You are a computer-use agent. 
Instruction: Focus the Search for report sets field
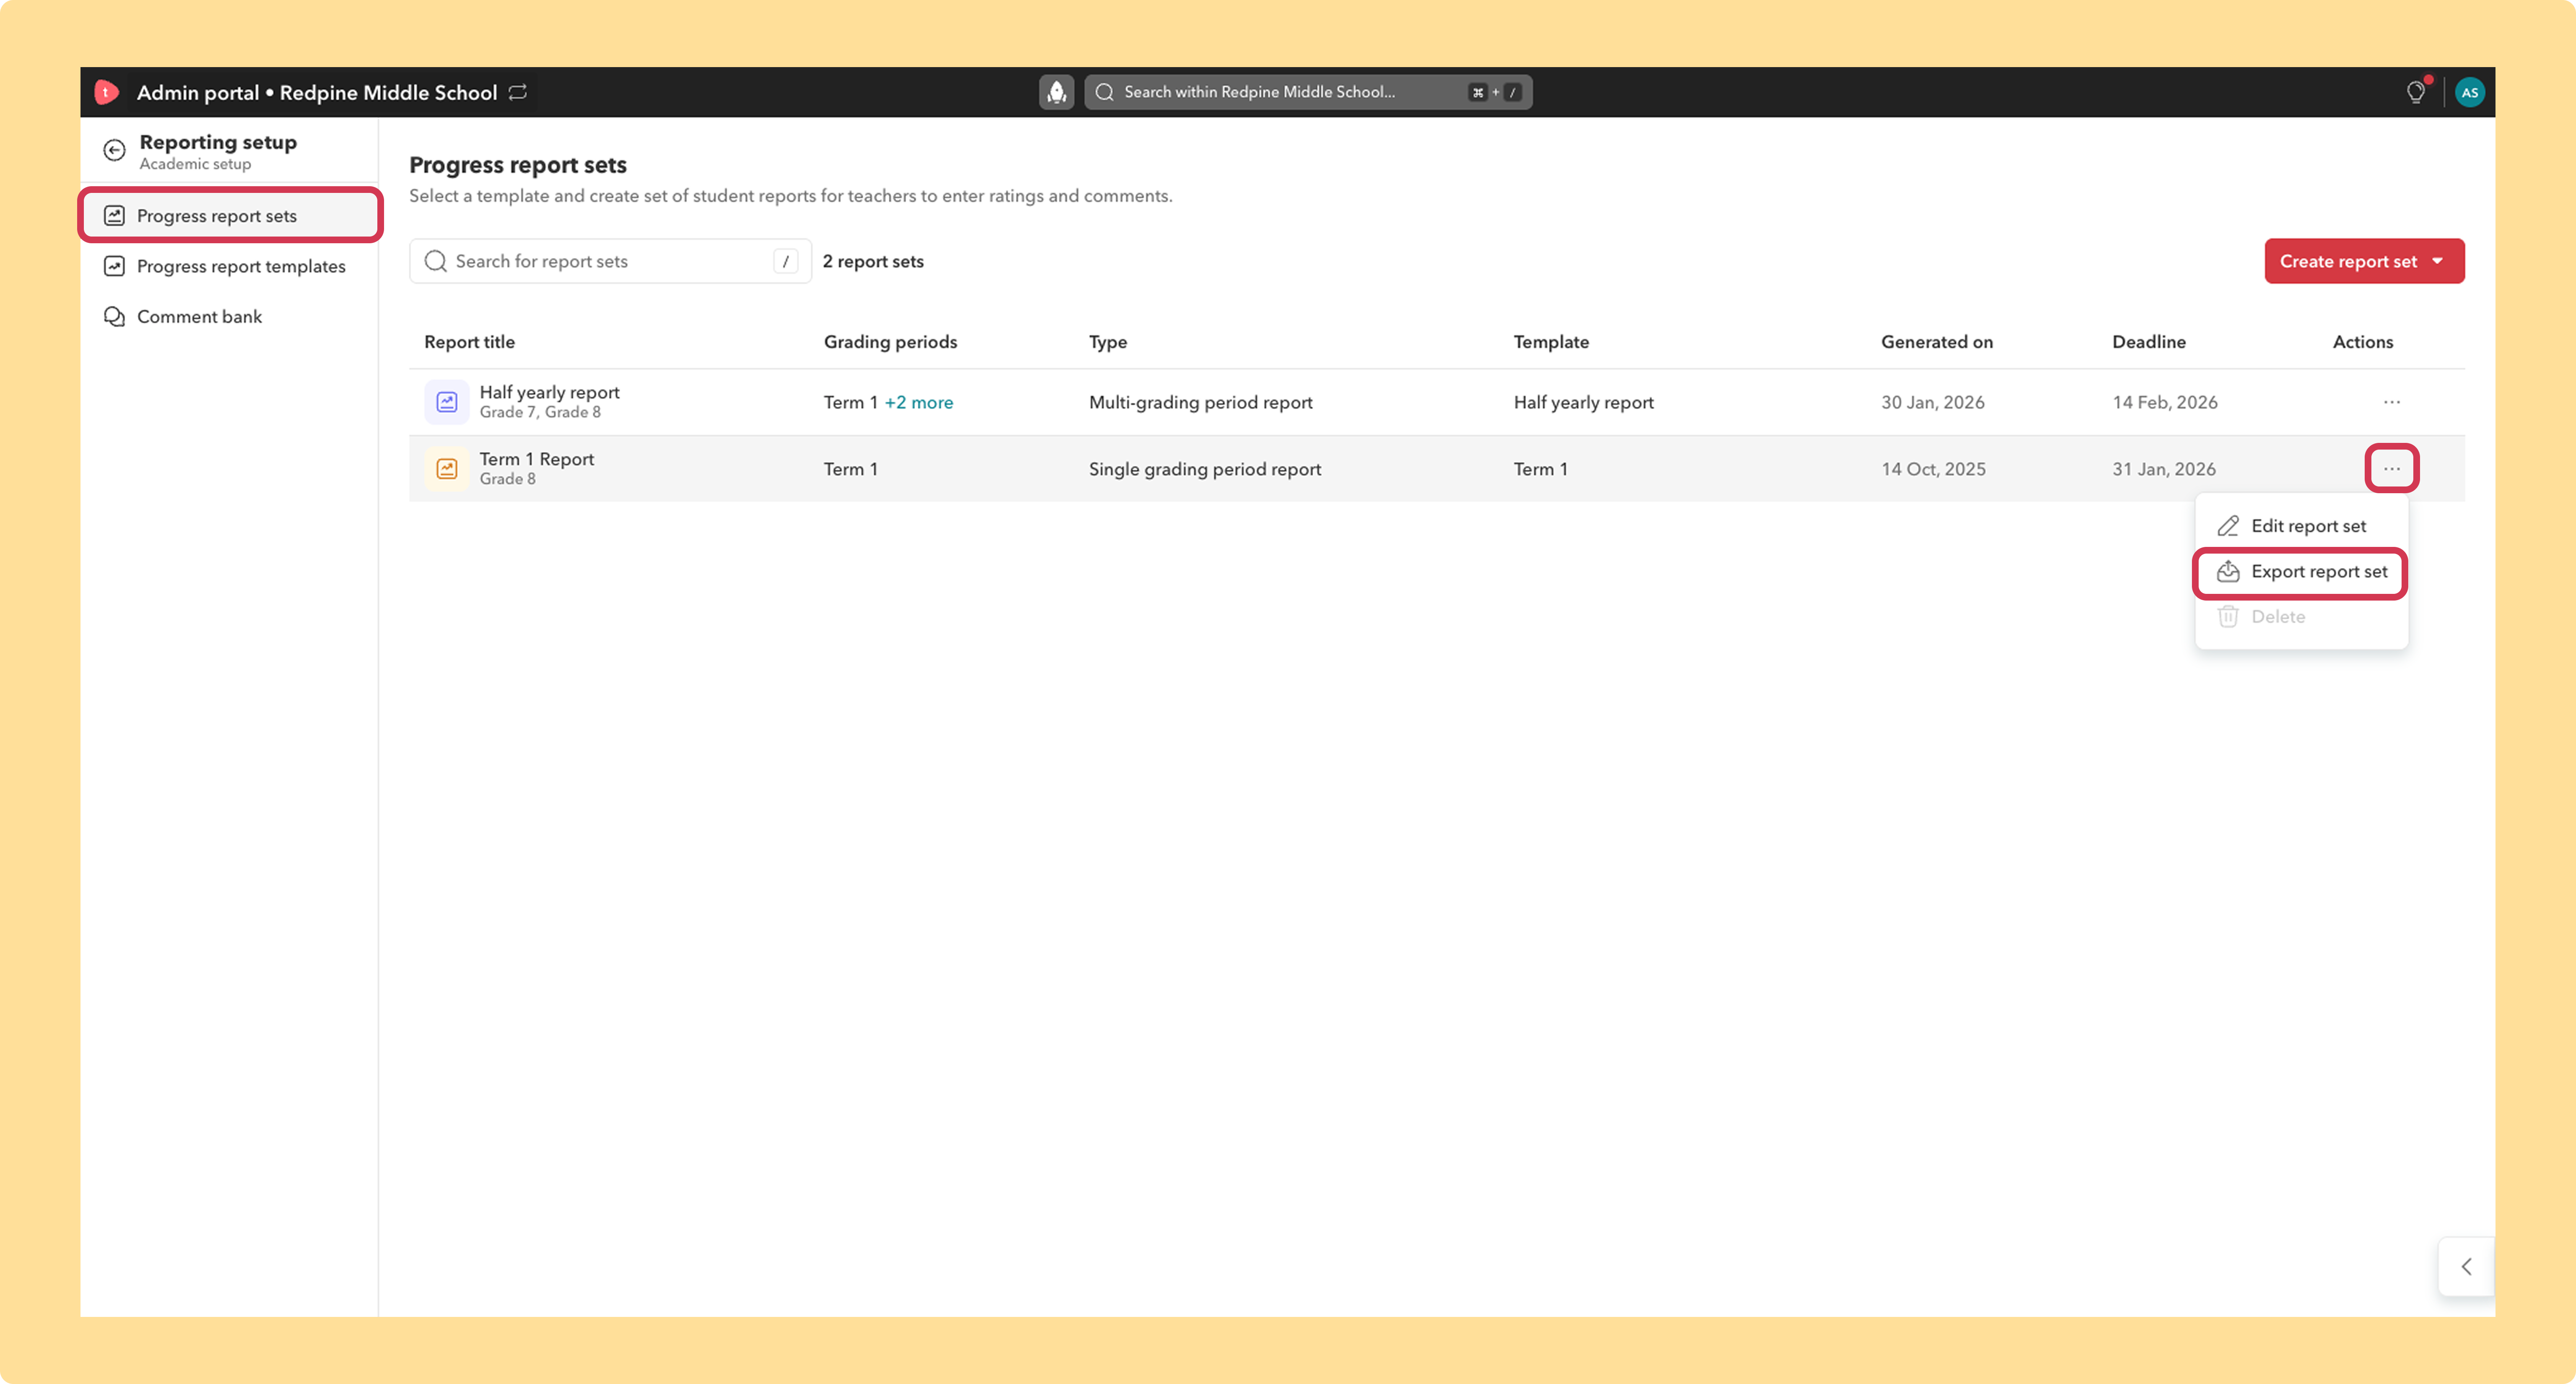click(x=610, y=261)
